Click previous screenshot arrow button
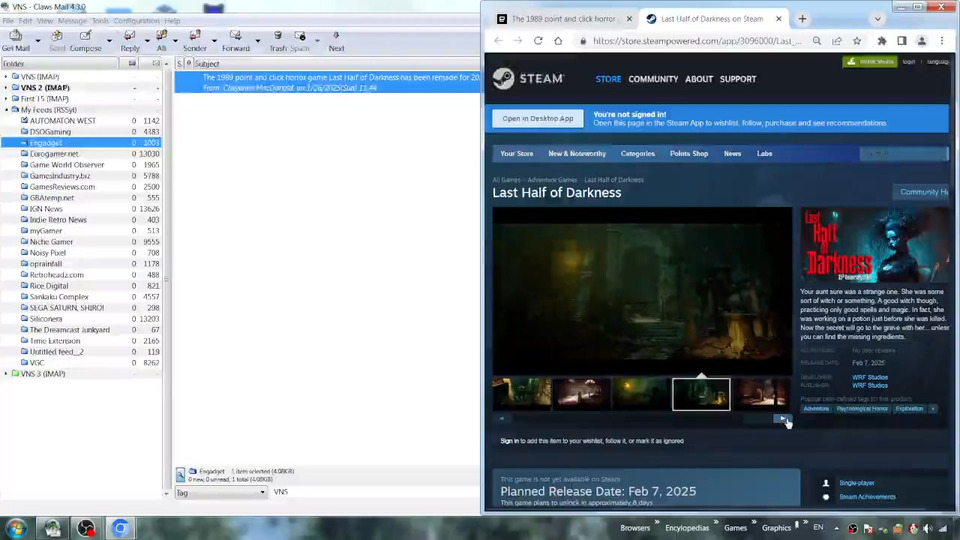Viewport: 960px width, 540px height. (x=502, y=419)
